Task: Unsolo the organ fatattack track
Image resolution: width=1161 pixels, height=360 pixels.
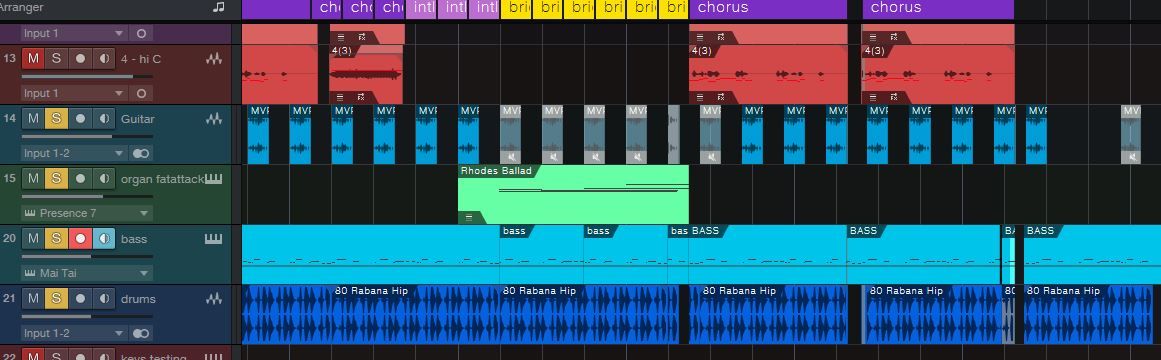Action: click(56, 179)
